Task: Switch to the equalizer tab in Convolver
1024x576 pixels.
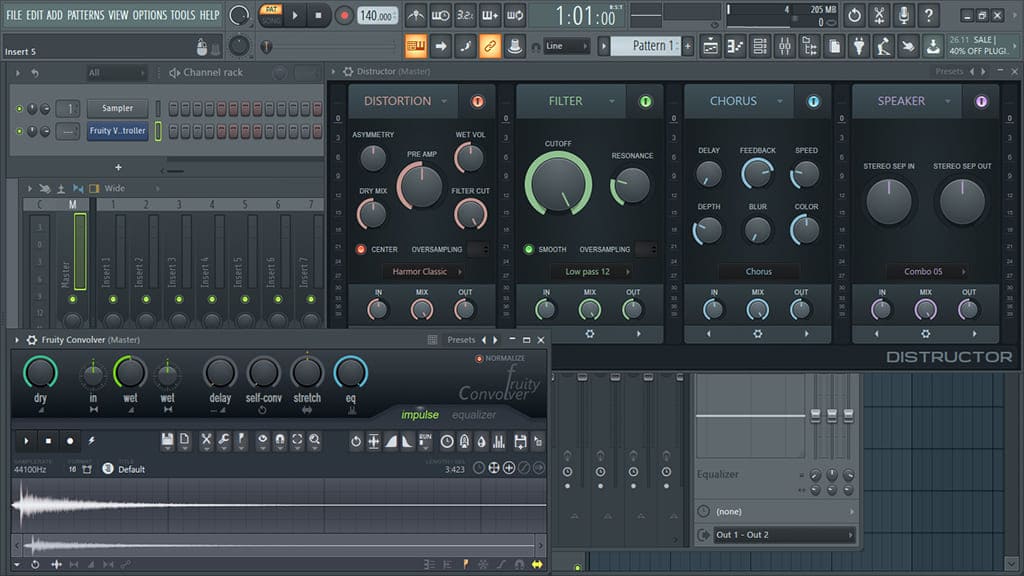Action: [x=473, y=415]
